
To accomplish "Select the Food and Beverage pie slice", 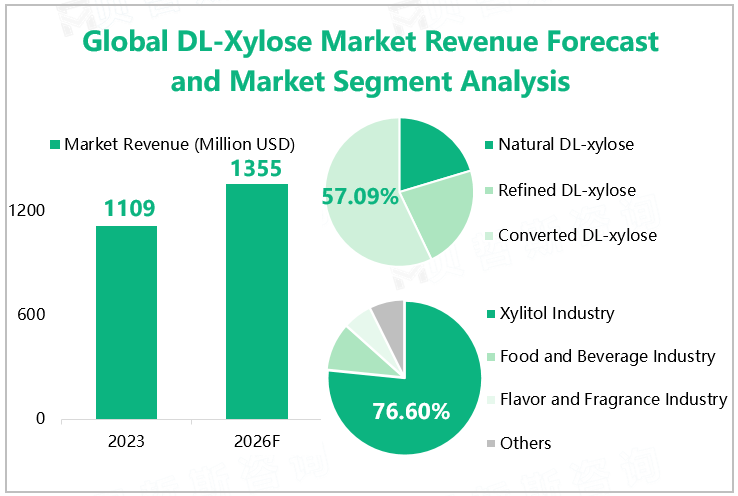I will [x=348, y=349].
